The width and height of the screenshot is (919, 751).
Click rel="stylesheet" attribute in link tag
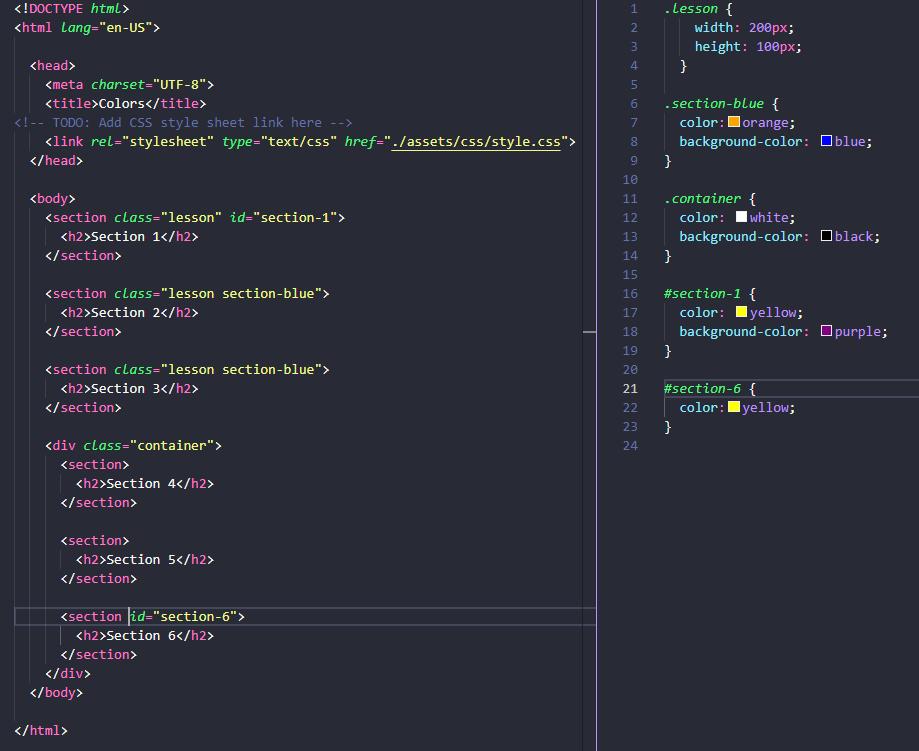point(152,142)
